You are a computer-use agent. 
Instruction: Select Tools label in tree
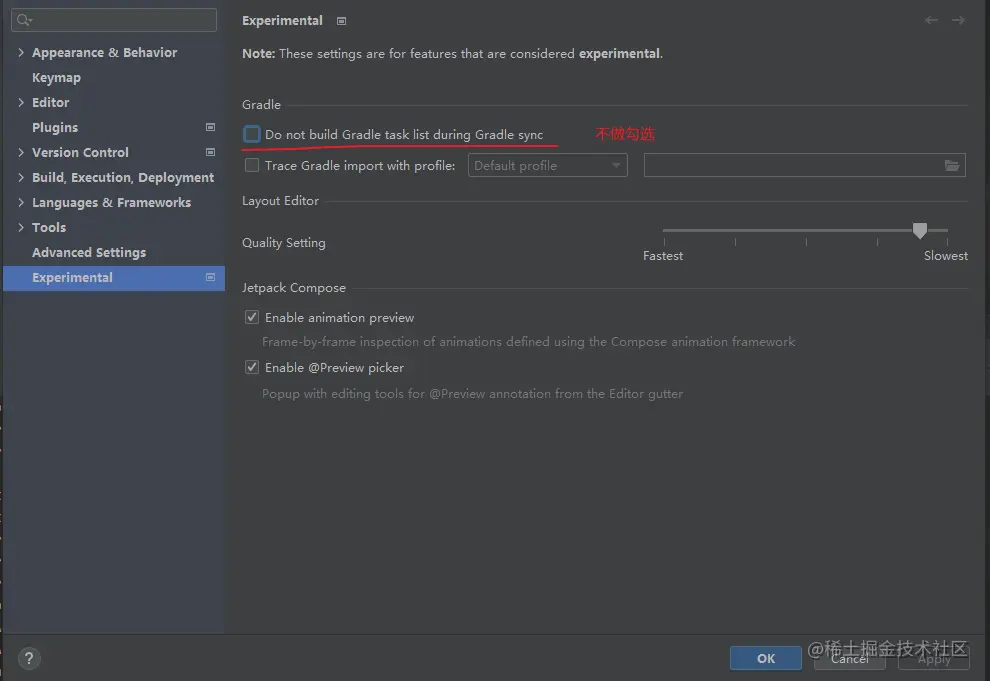(x=49, y=227)
